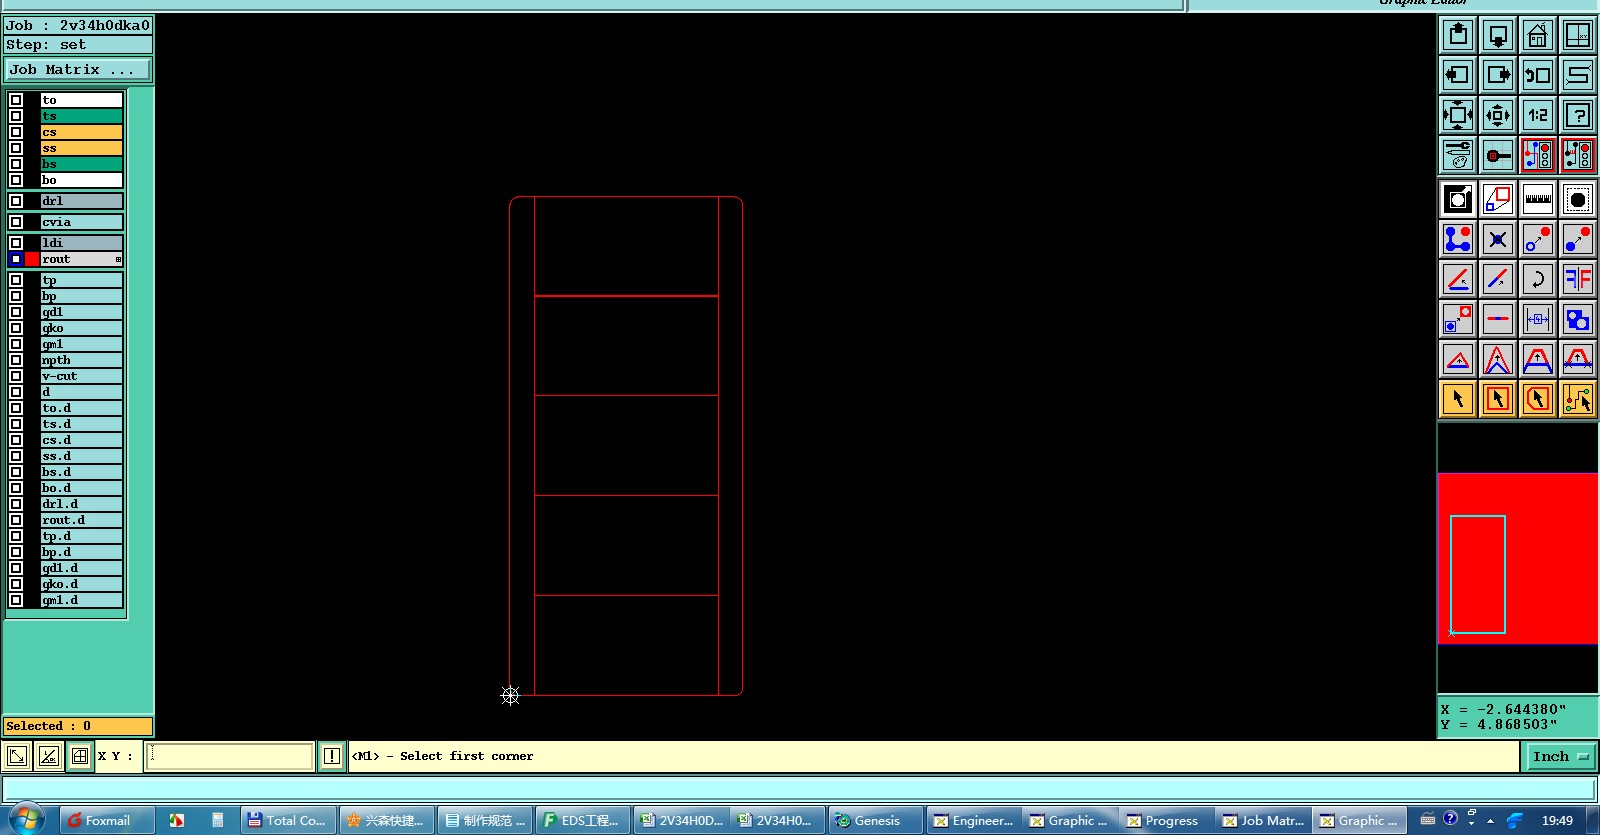Select the layer name gko
Viewport: 1600px width, 835px height.
pyautogui.click(x=81, y=328)
